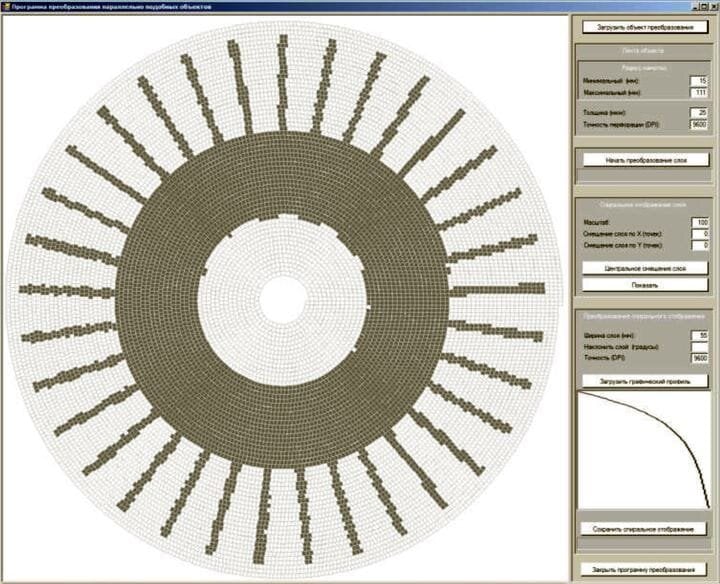The height and width of the screenshot is (584, 720).
Task: Click the lower 'Точность (DPI)' field
Action: [698, 357]
